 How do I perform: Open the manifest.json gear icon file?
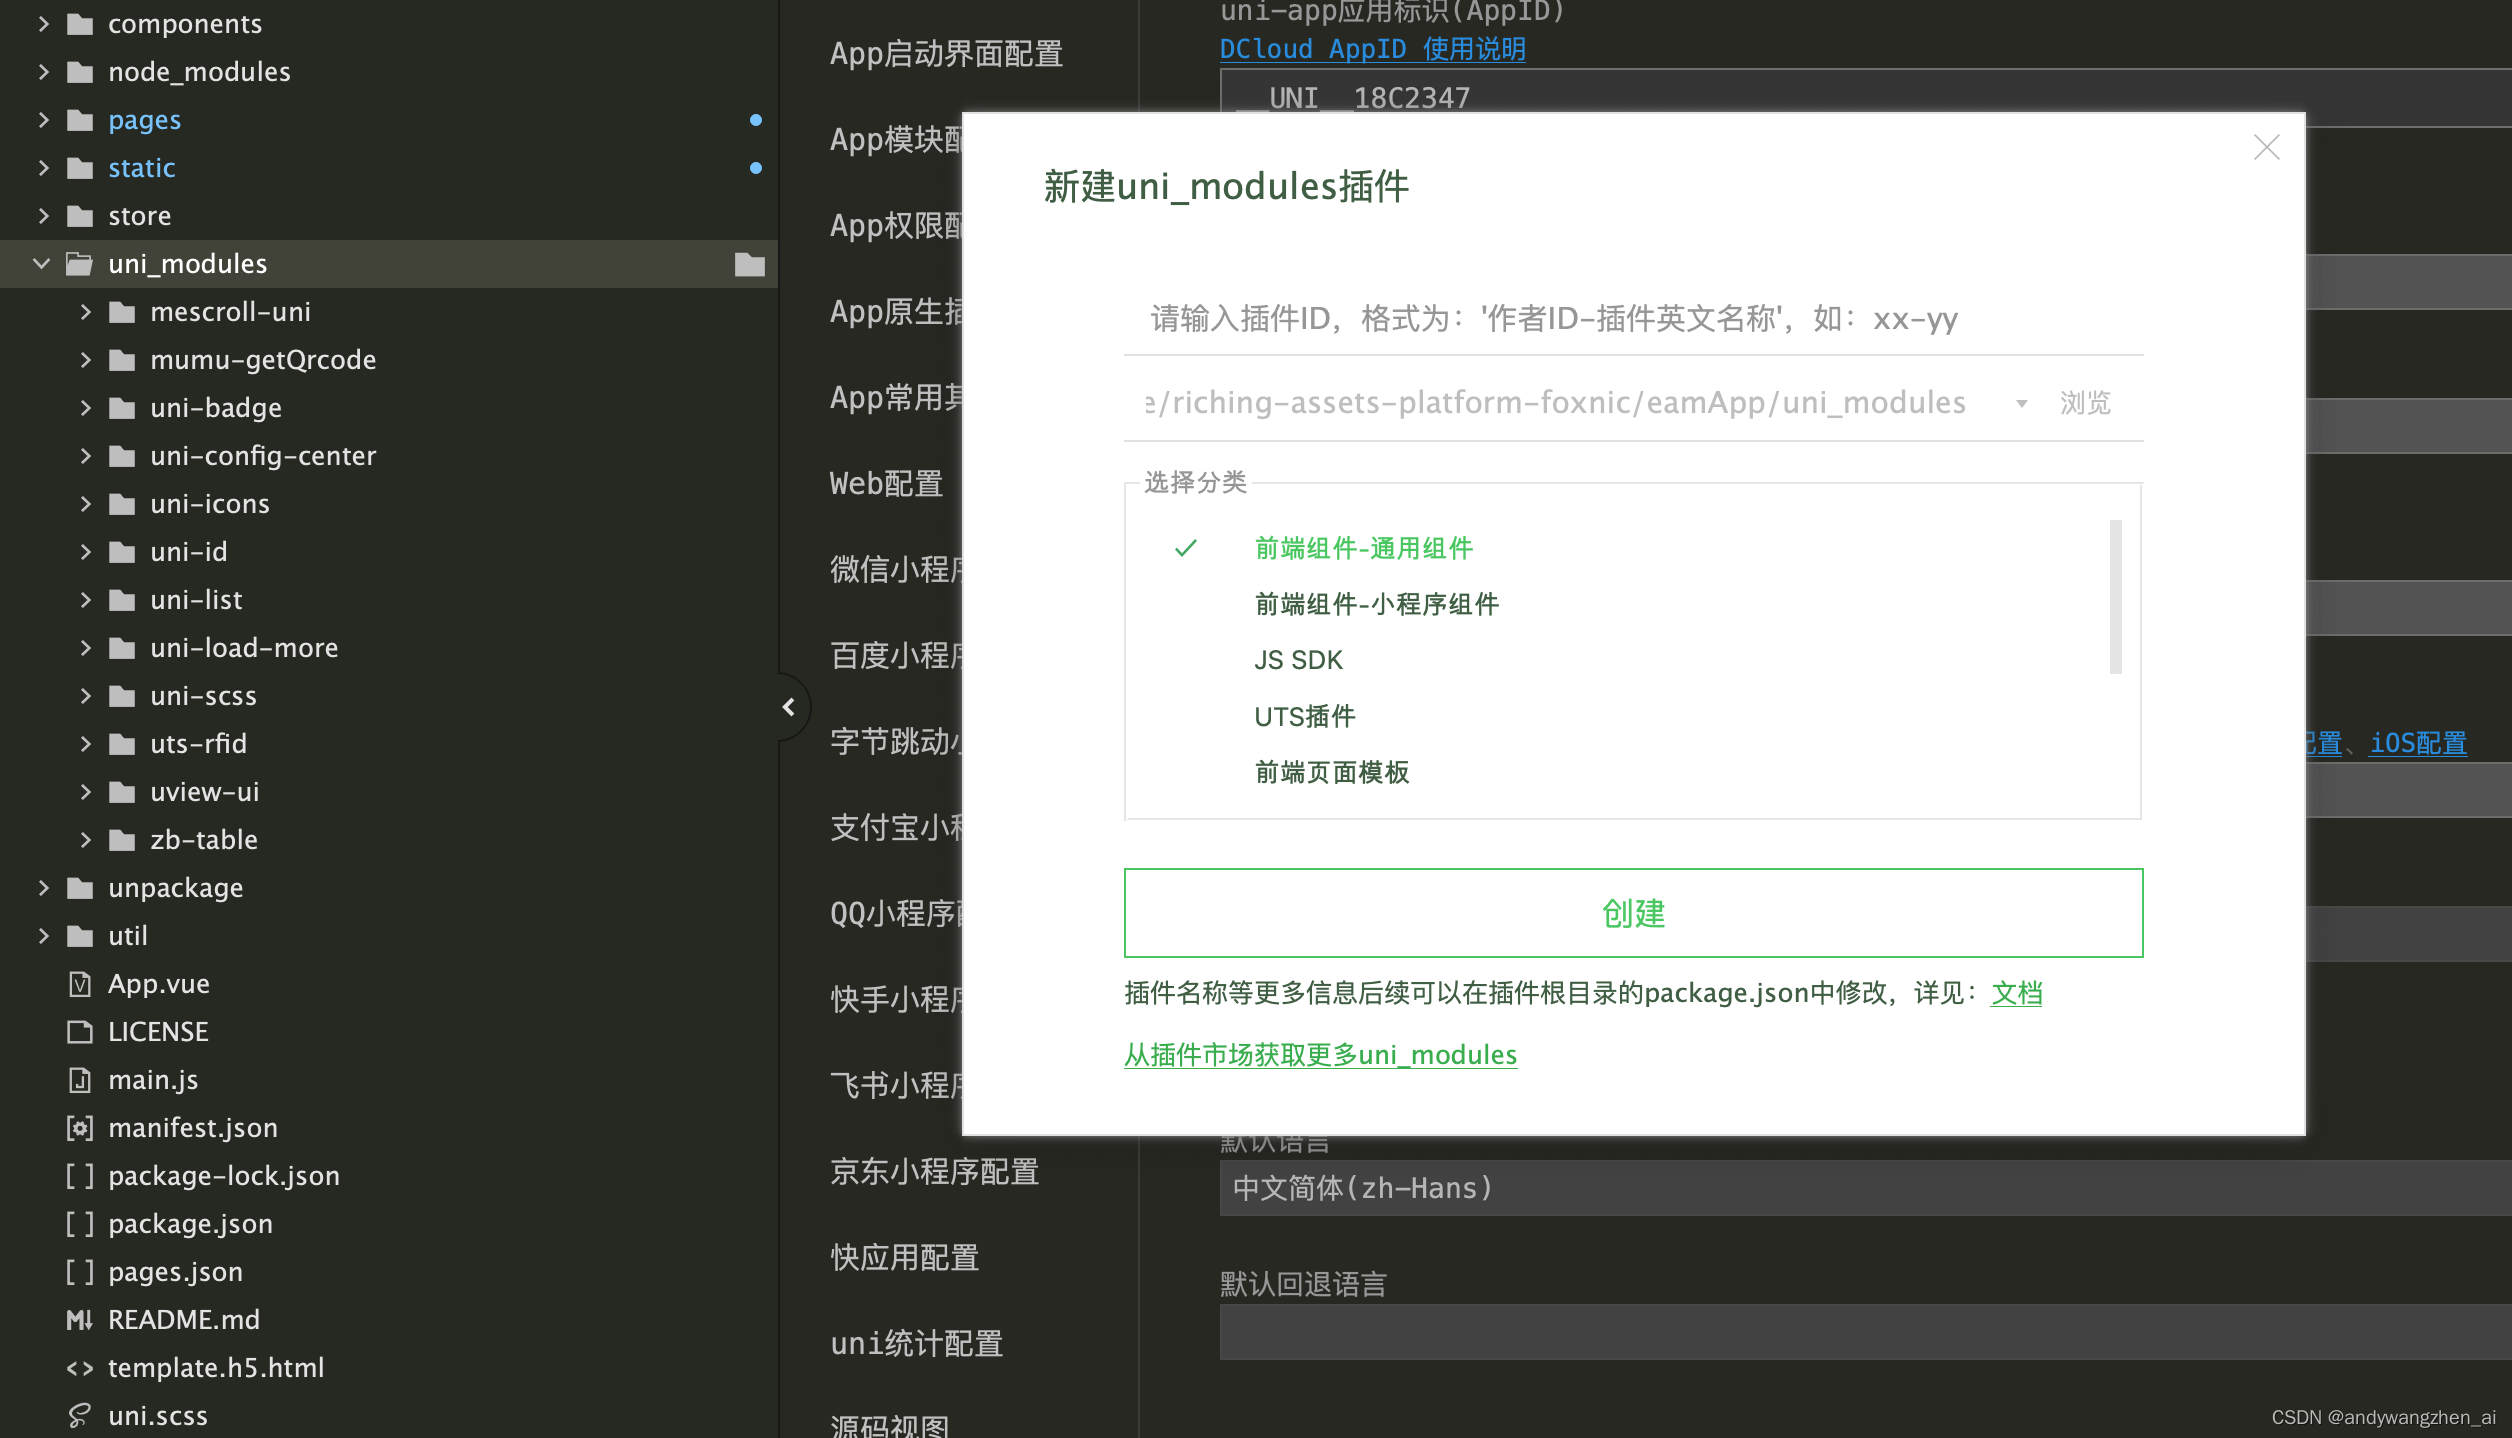coord(79,1127)
